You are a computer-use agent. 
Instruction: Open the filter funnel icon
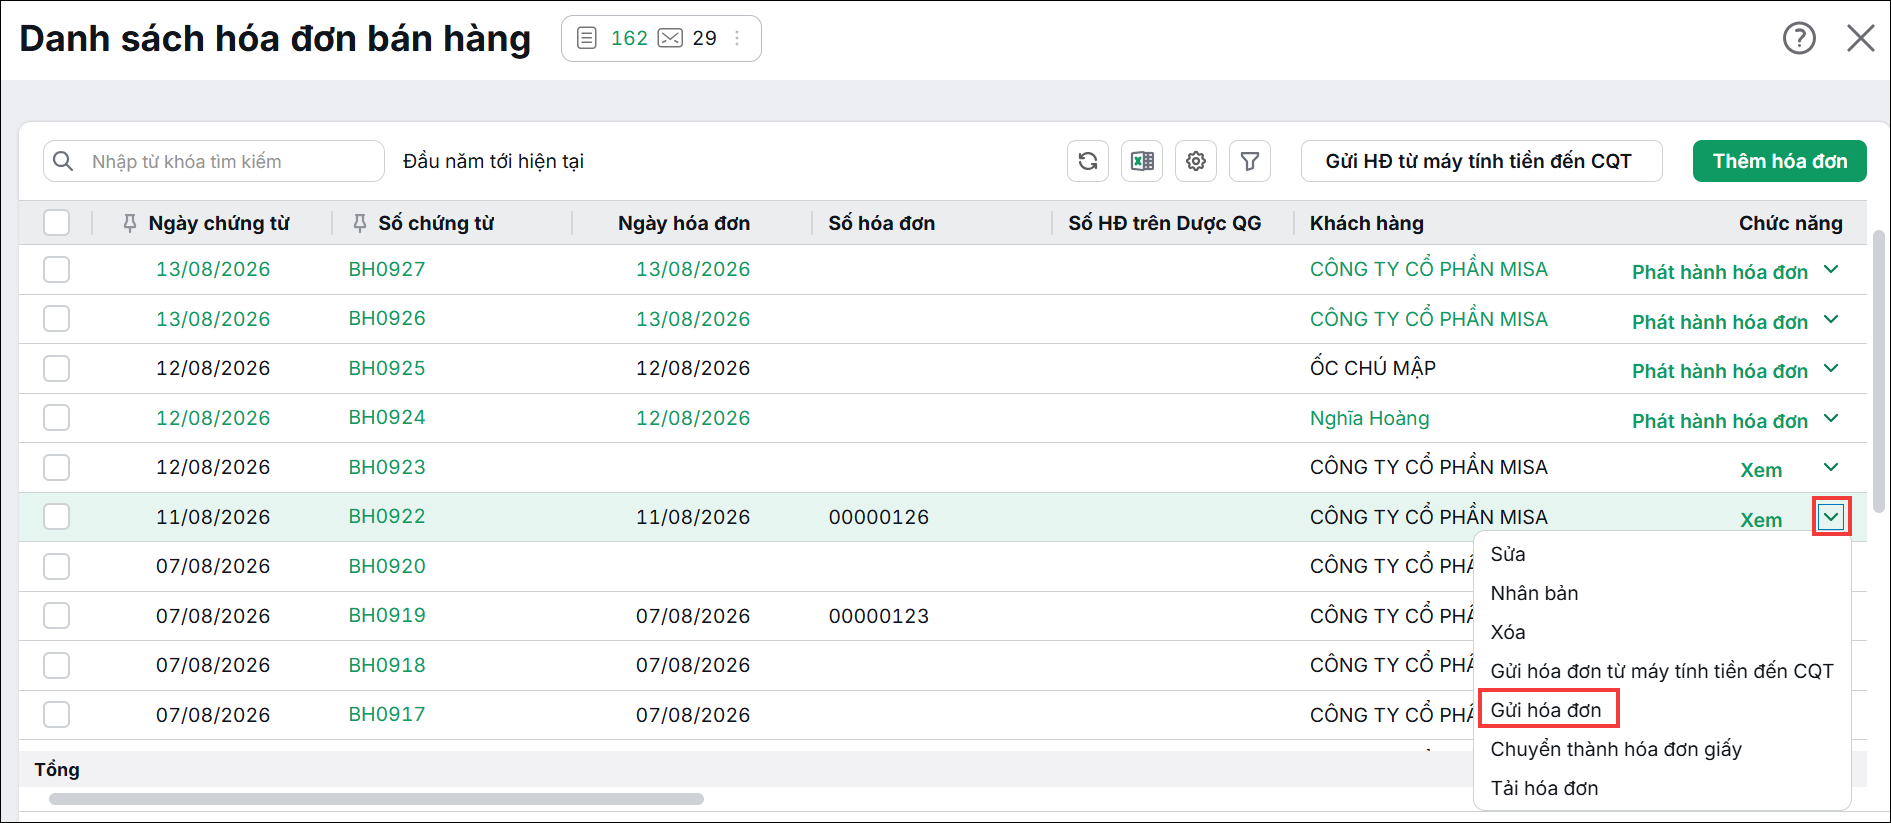pyautogui.click(x=1250, y=161)
